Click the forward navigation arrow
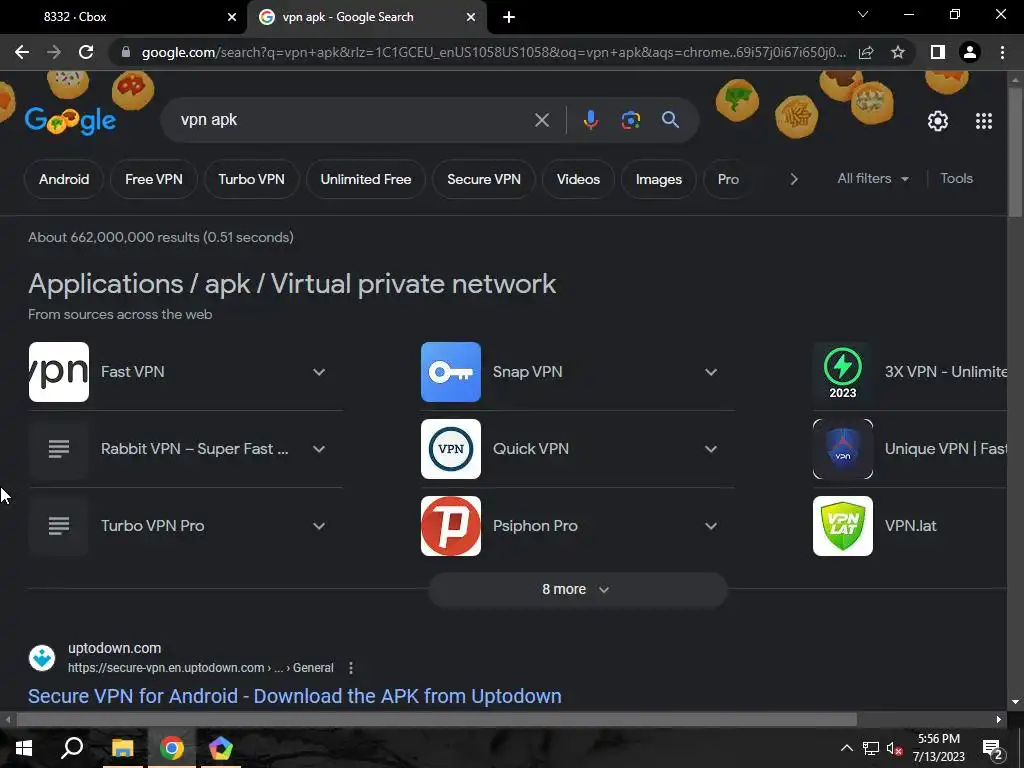 click(54, 52)
